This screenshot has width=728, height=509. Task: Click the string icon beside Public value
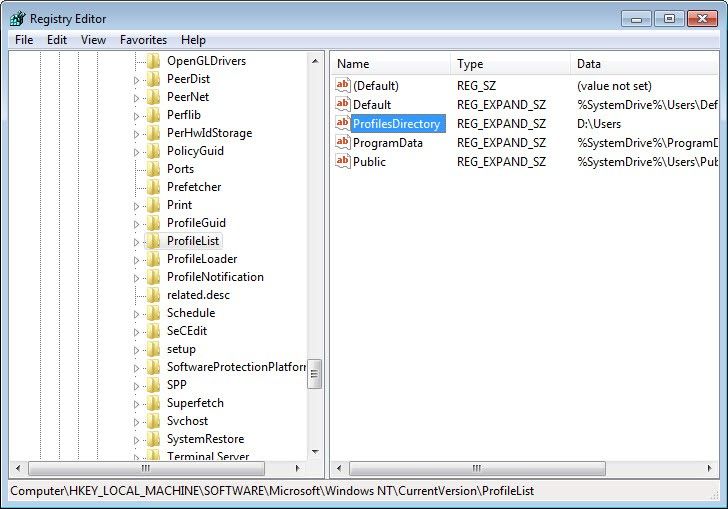(343, 161)
